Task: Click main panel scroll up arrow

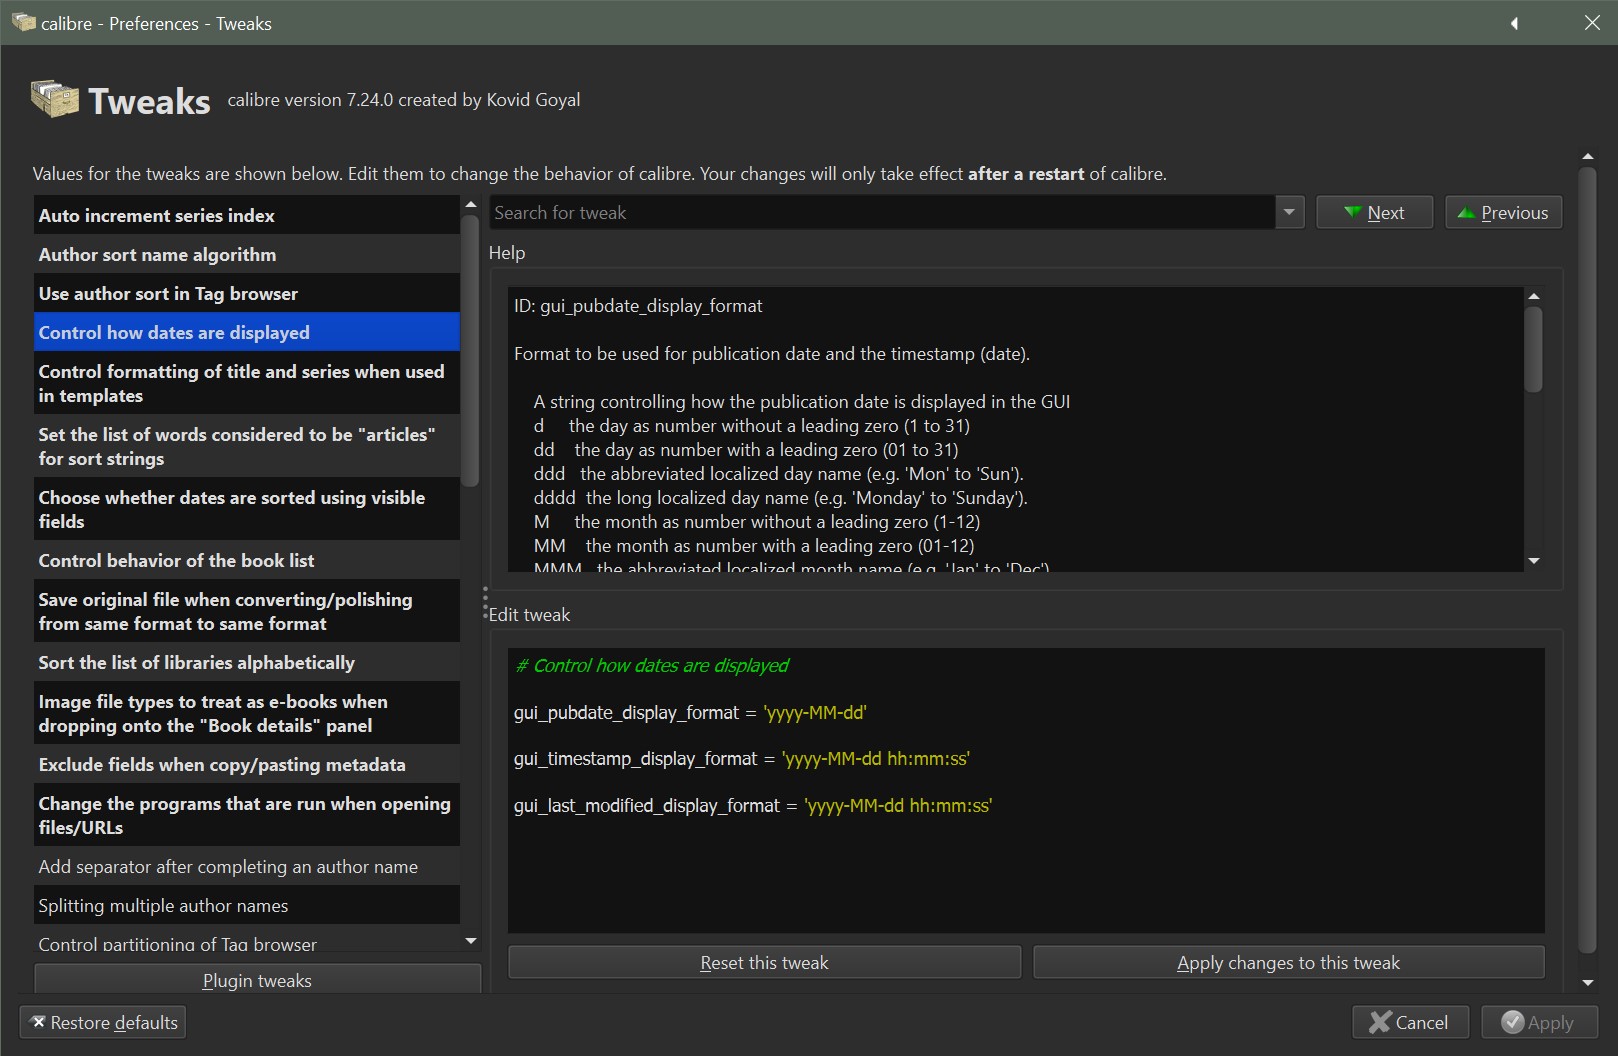Action: pos(1588,157)
